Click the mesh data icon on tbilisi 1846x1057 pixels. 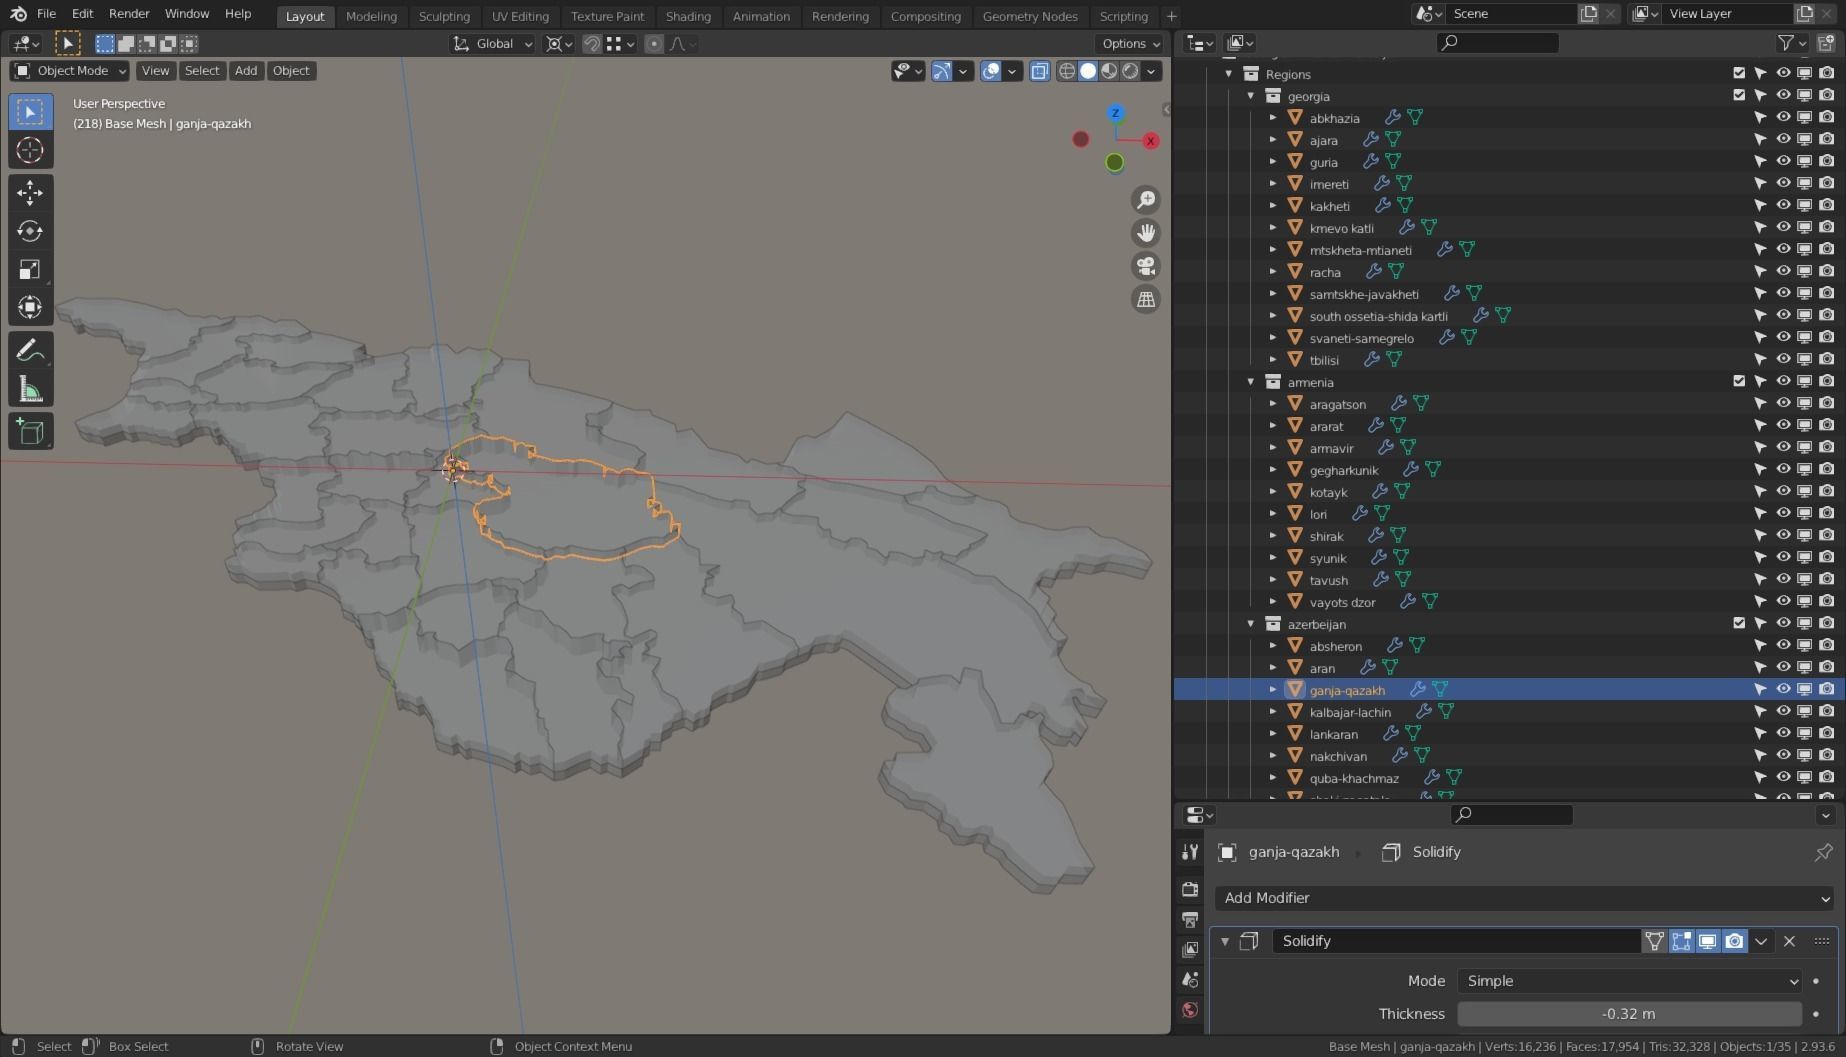click(1394, 360)
